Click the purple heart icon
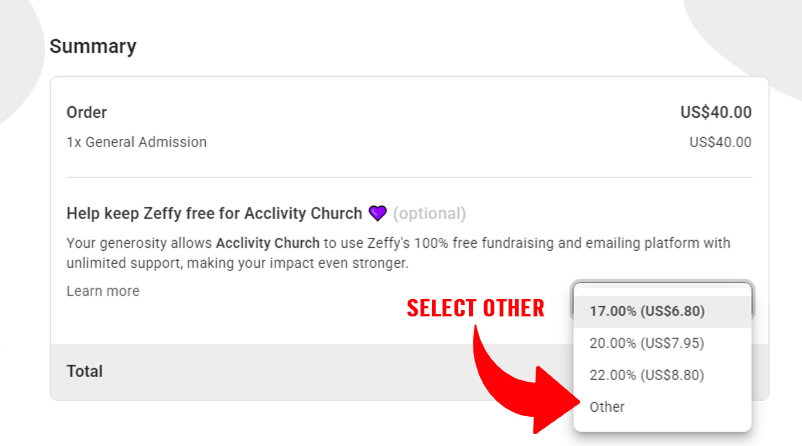This screenshot has height=446, width=802. [377, 213]
